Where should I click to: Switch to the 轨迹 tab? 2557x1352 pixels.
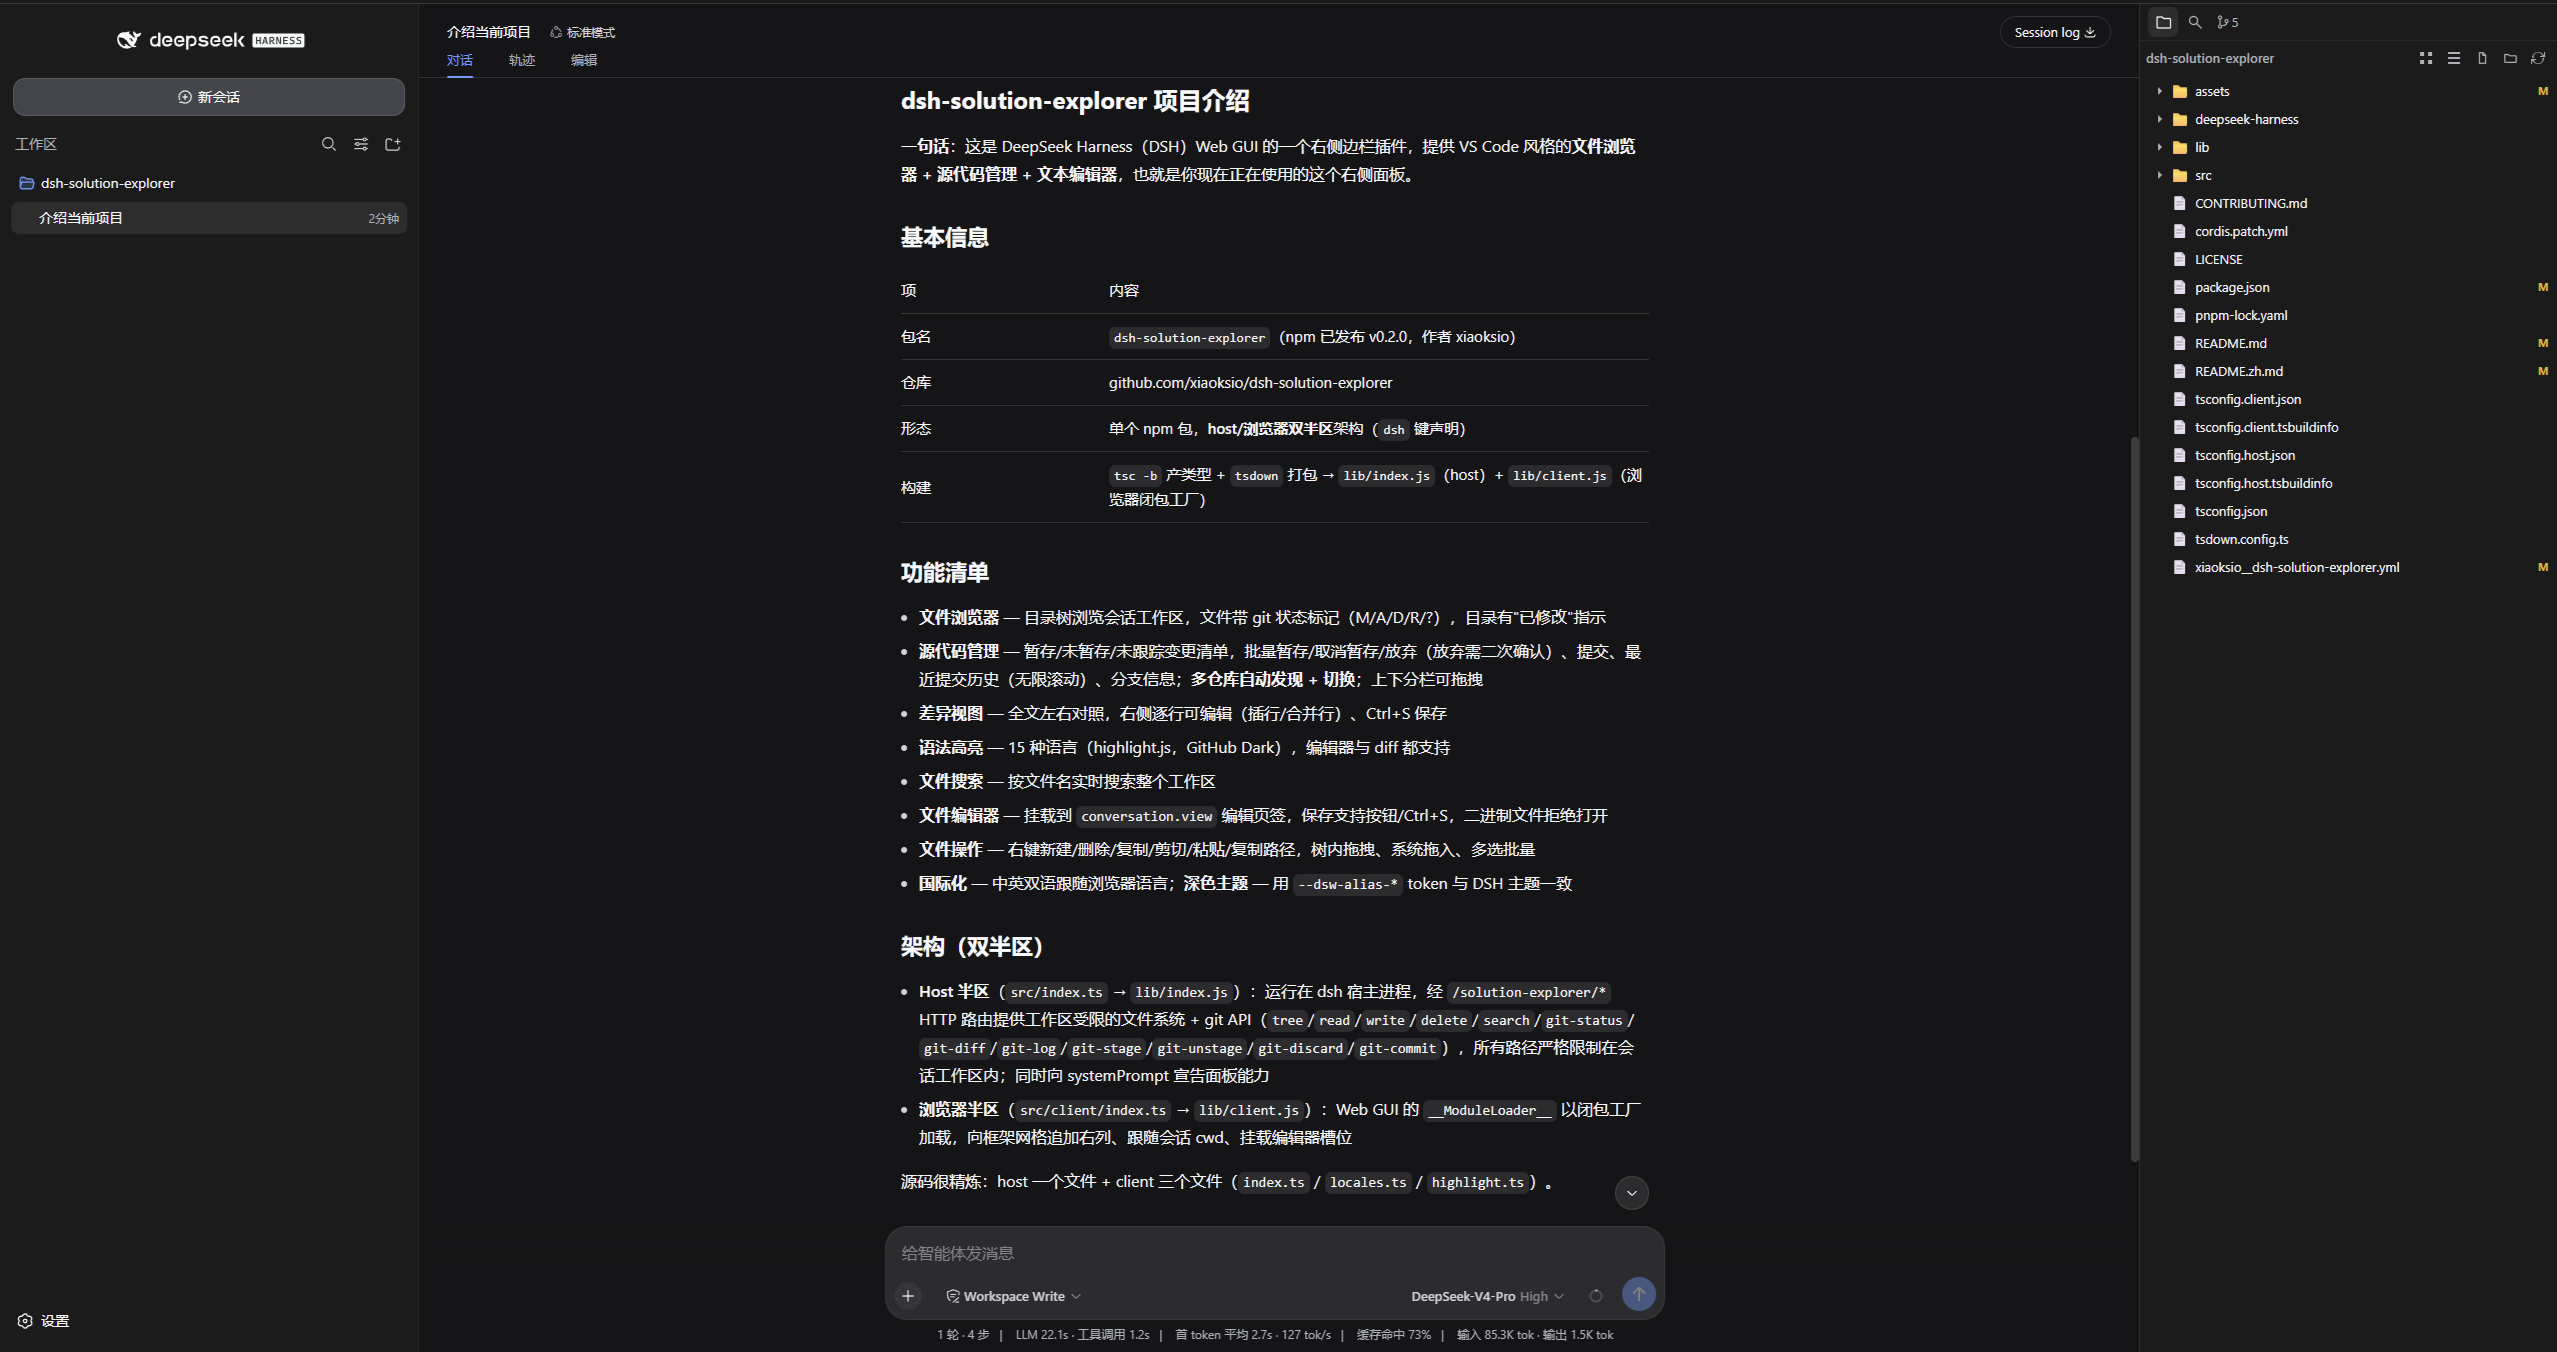522,60
